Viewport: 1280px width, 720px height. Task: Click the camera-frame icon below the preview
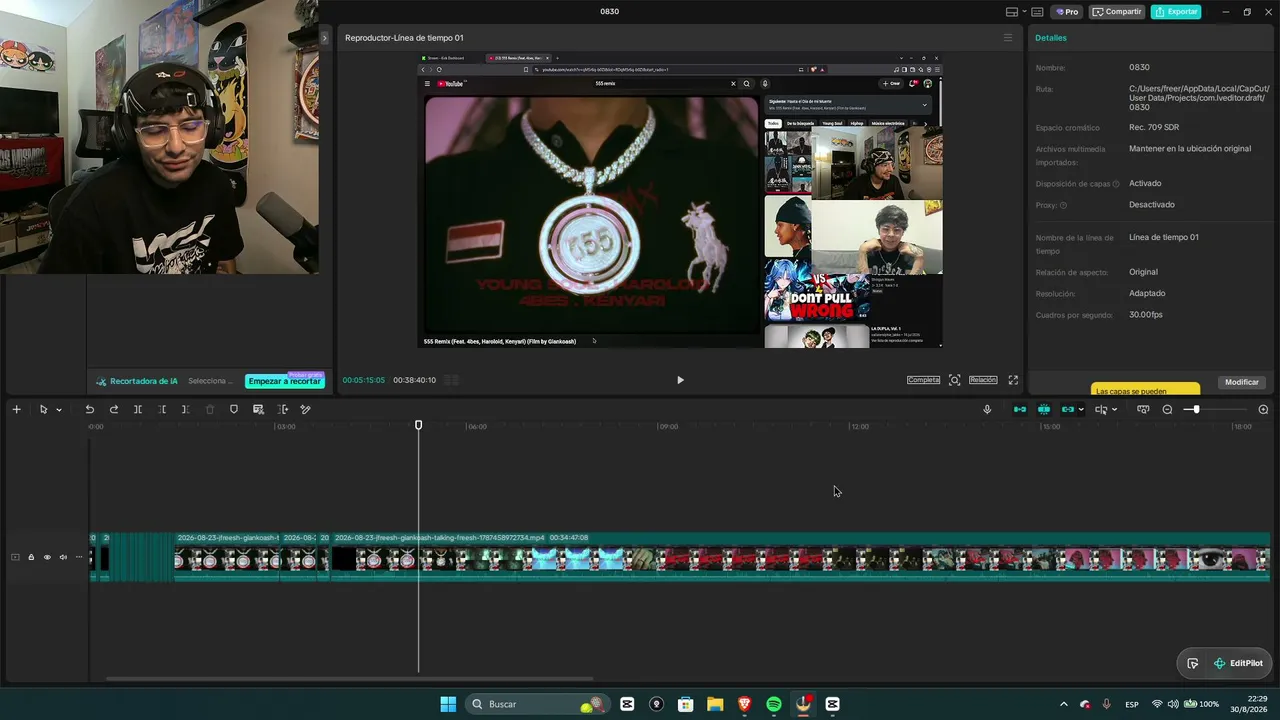955,380
